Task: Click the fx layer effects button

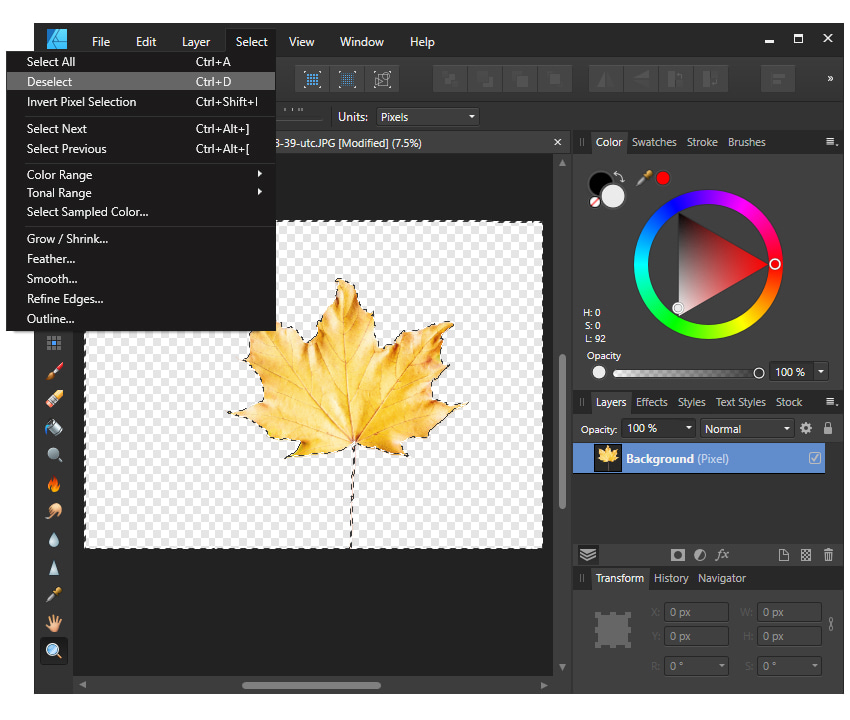Action: coord(722,554)
